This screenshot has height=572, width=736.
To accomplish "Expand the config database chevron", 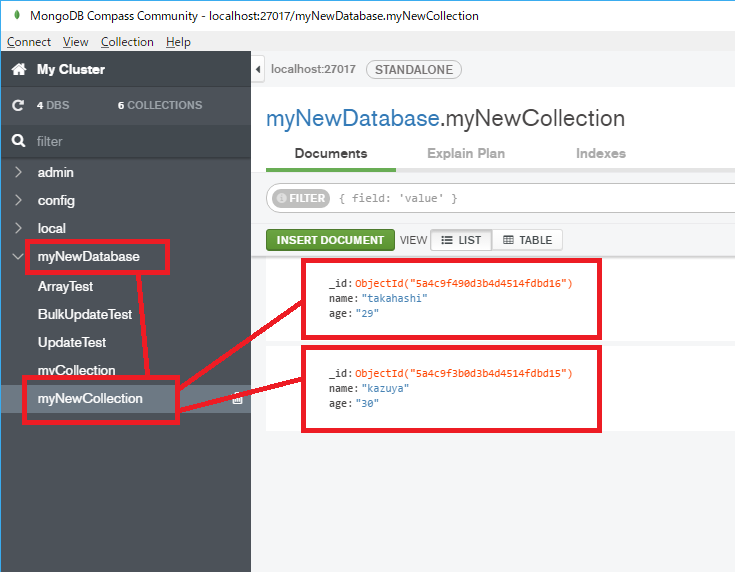I will coord(18,200).
